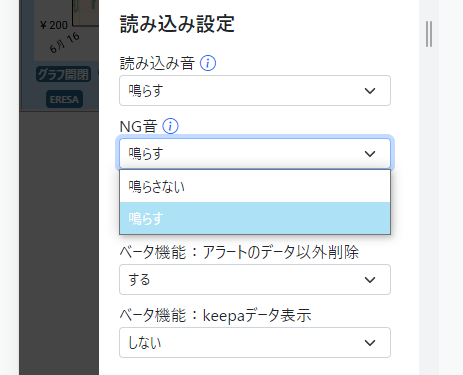Click the vertical scrollbar handle
463x375 pixels.
429,34
